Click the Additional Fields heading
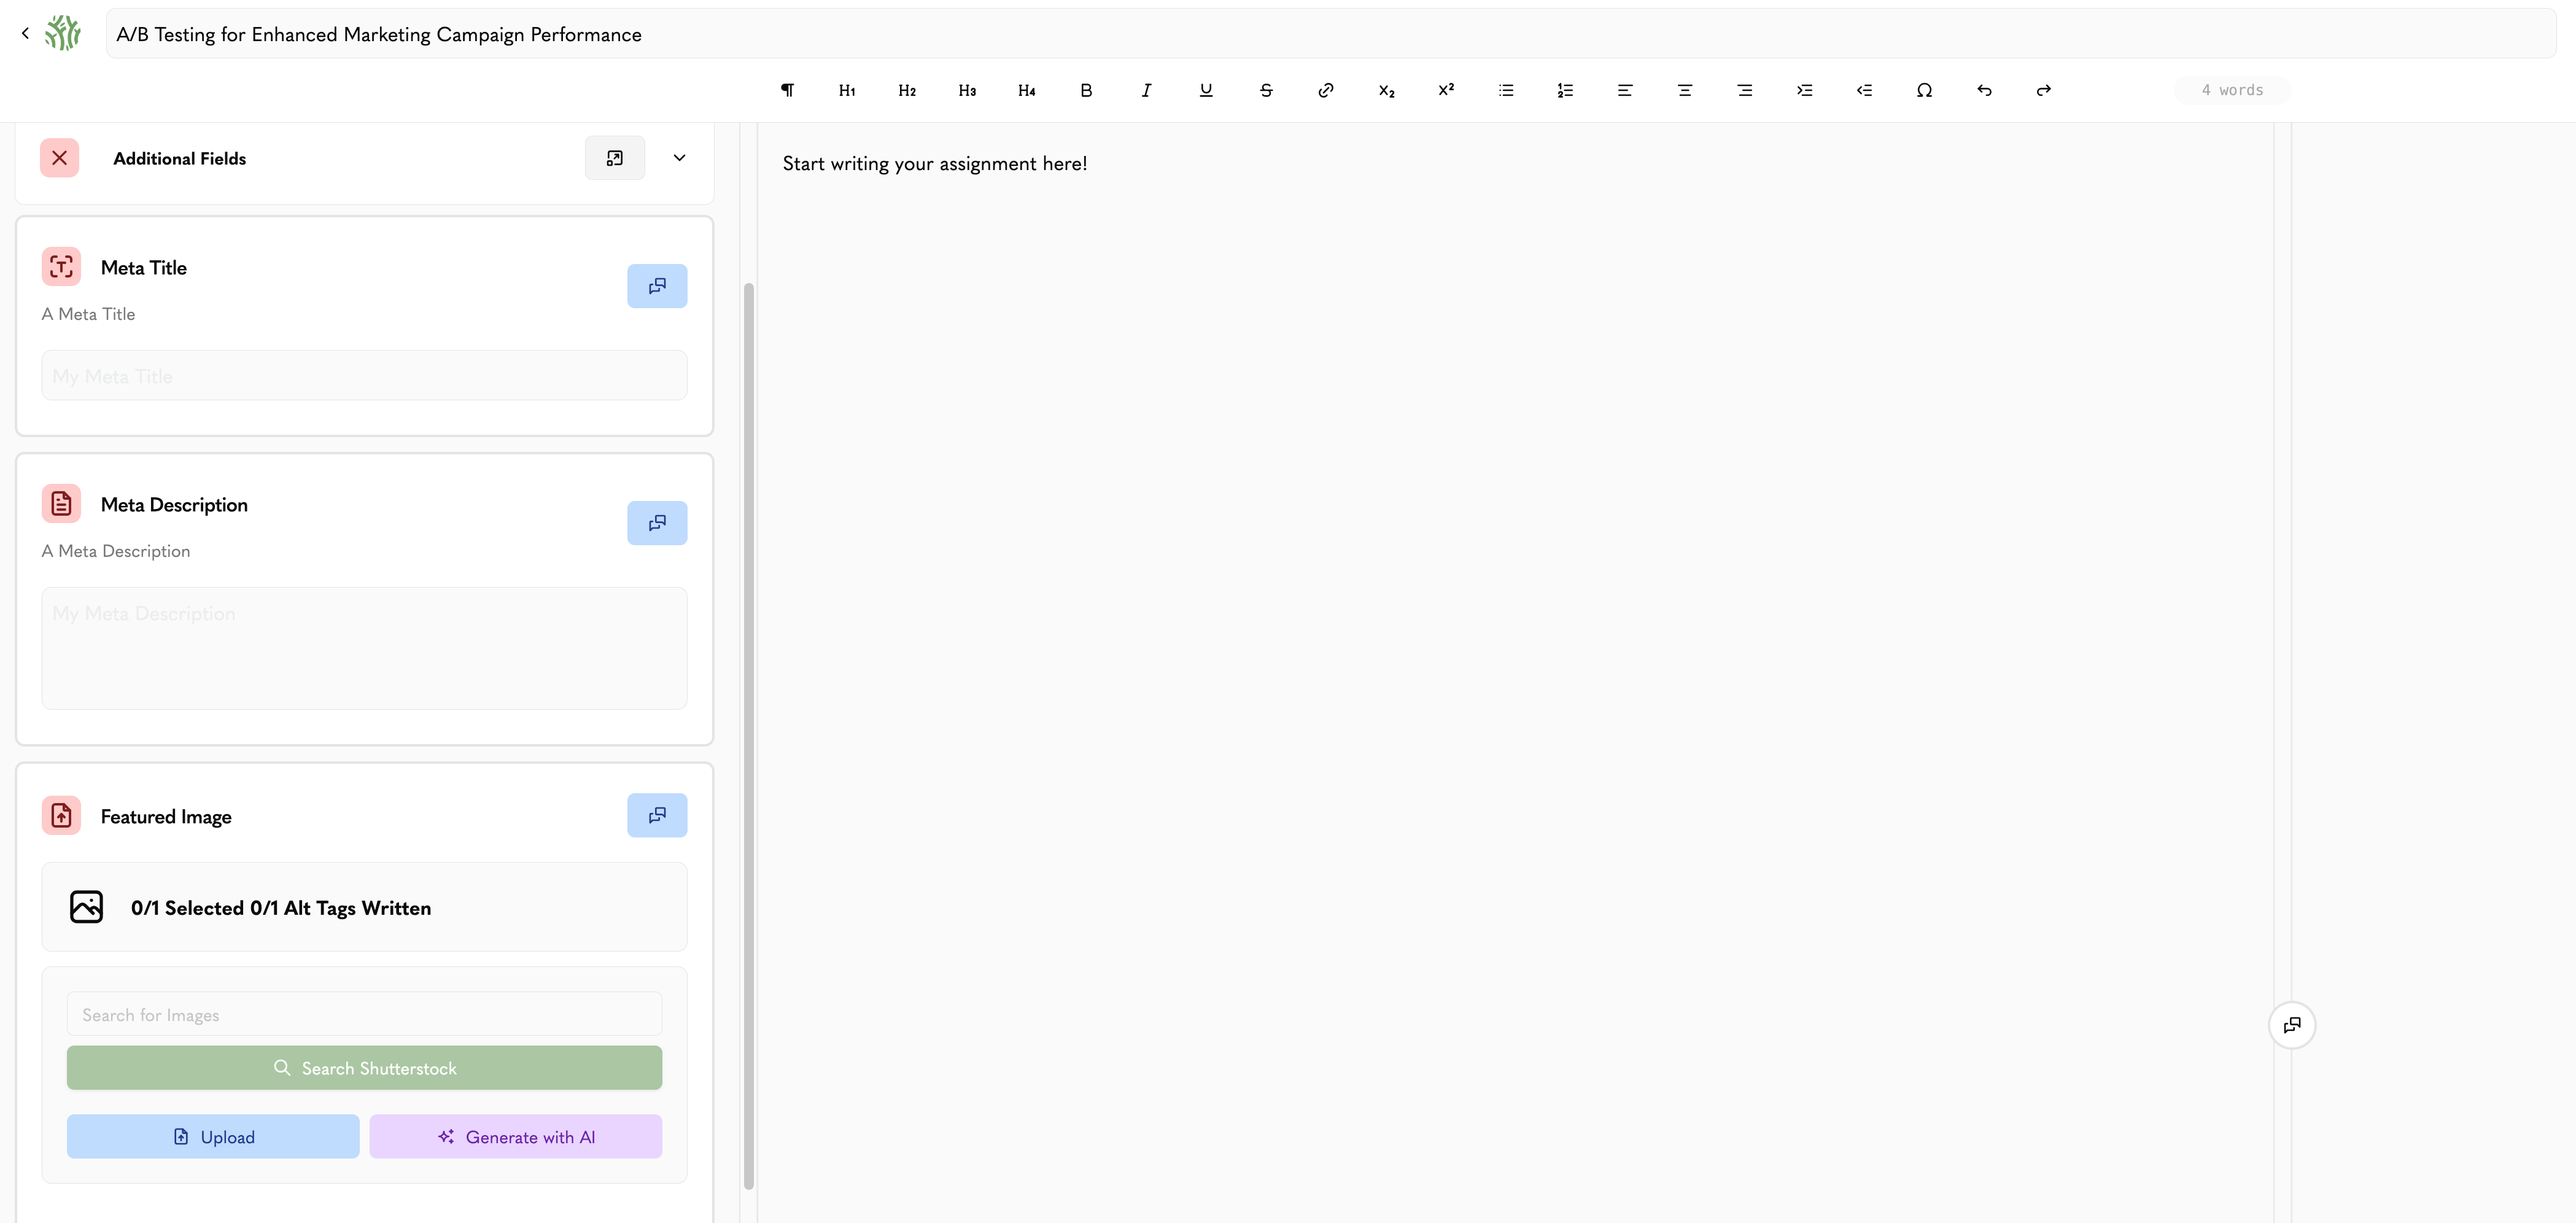 pyautogui.click(x=180, y=158)
